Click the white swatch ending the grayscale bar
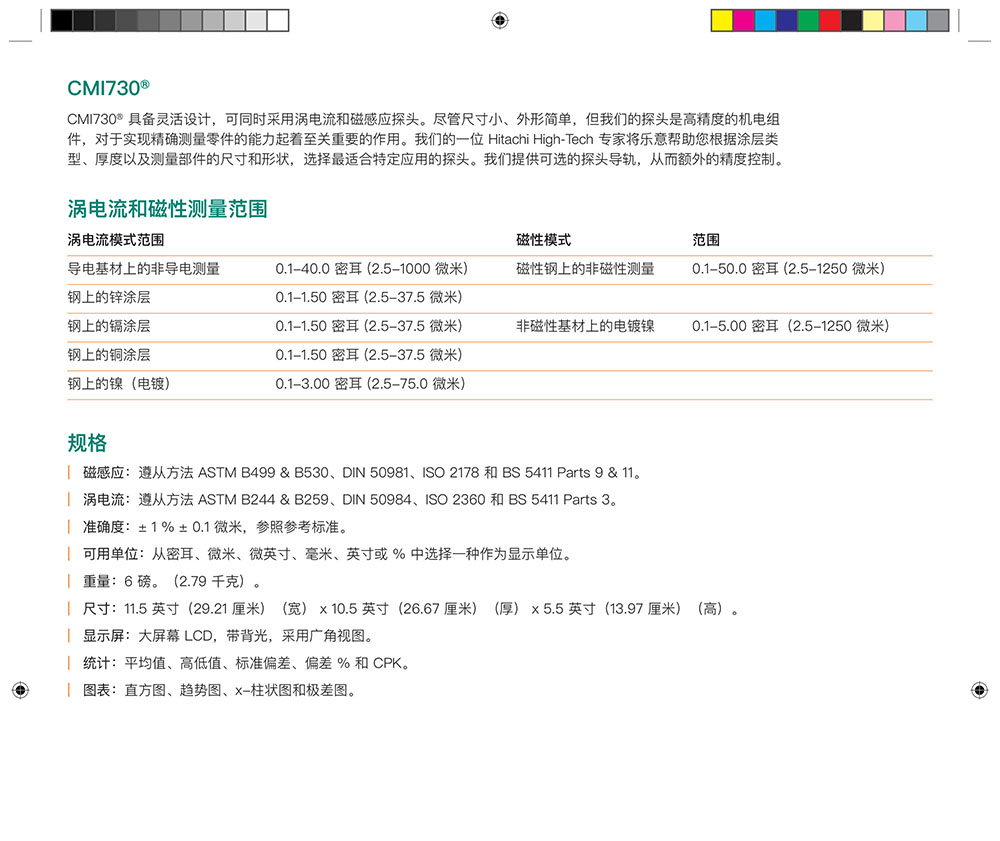This screenshot has width=1000, height=841. click(x=278, y=20)
